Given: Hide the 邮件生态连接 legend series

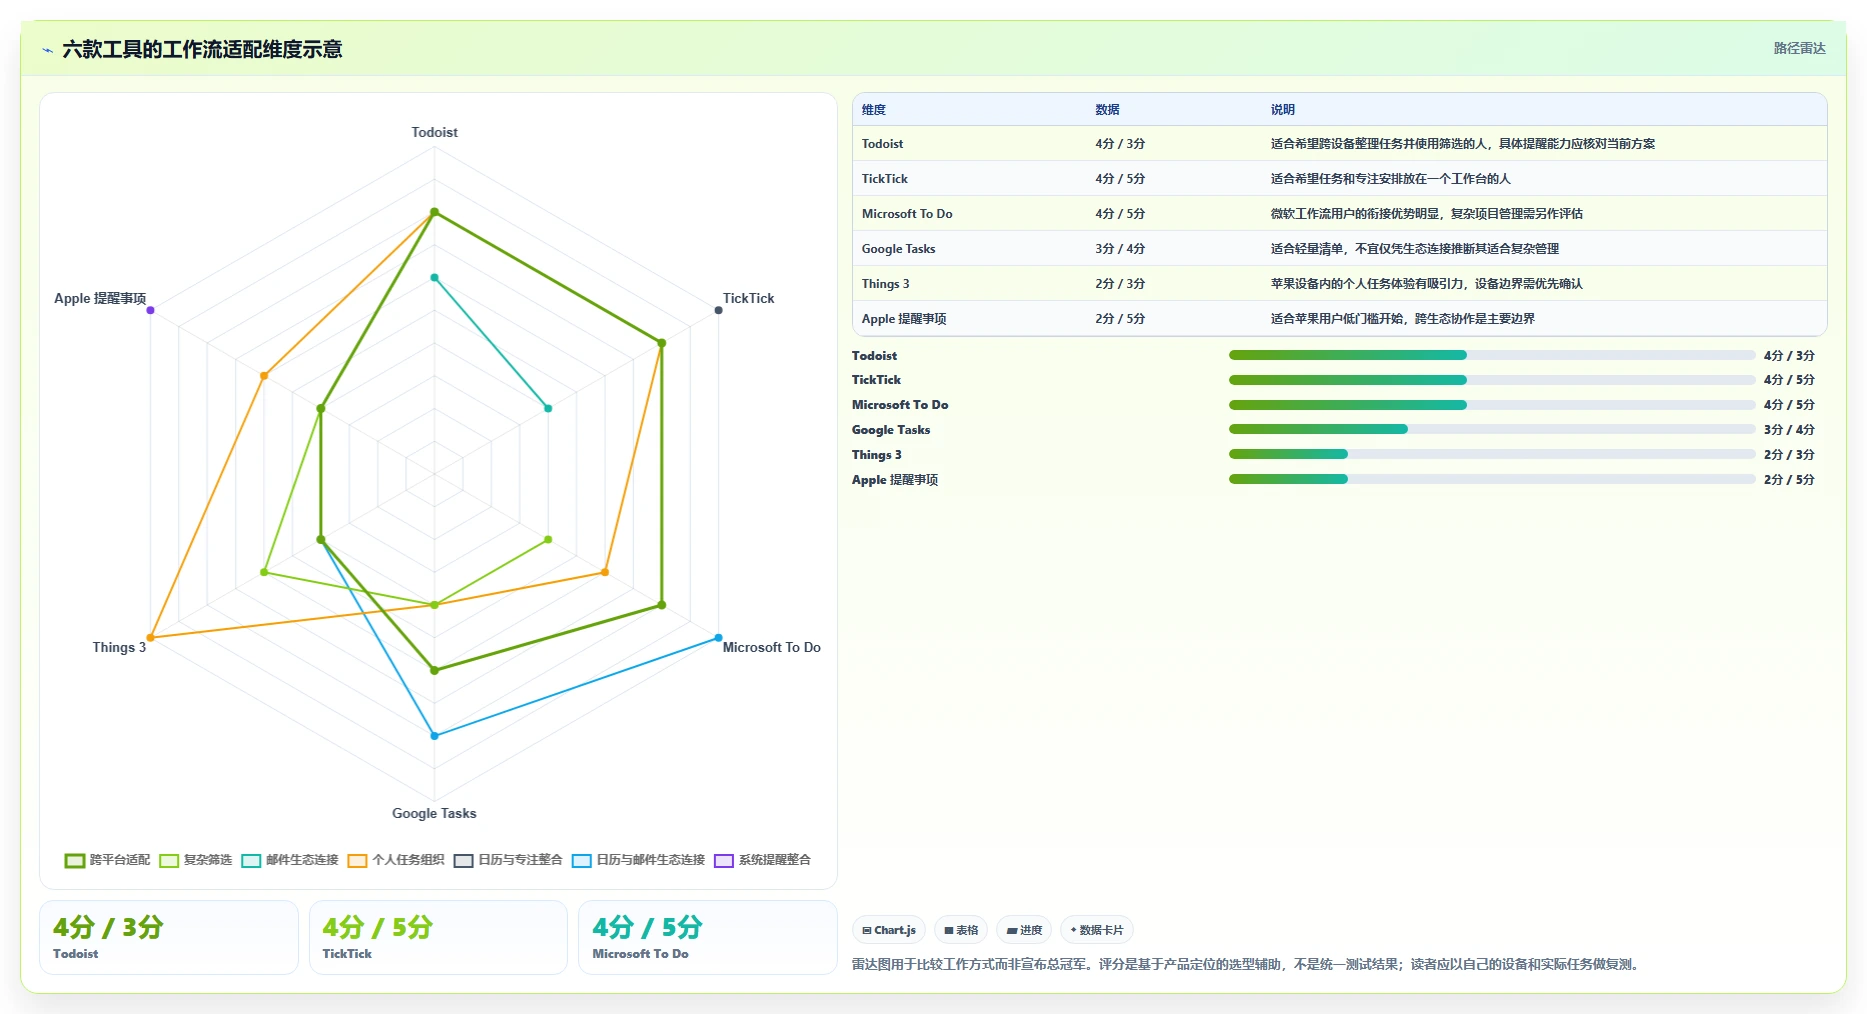Looking at the screenshot, I should 290,860.
